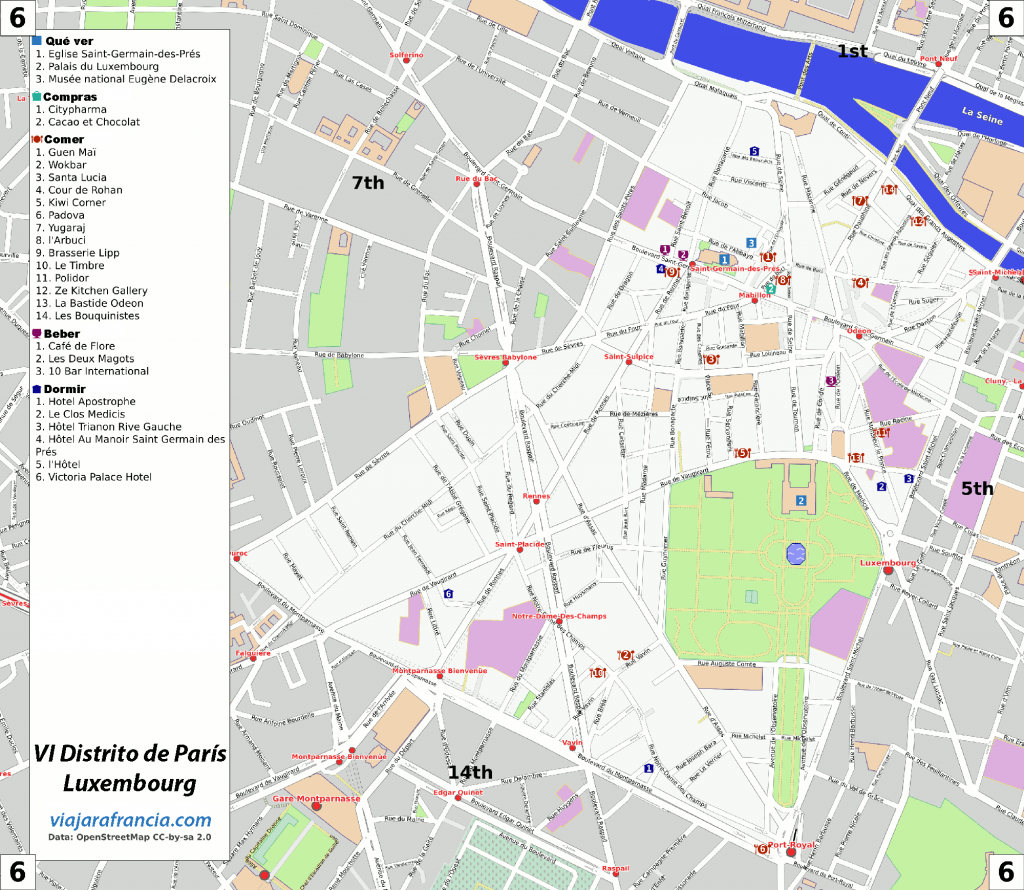
Task: Click the purple "1" Café de Flore marker
Action: [x=665, y=248]
